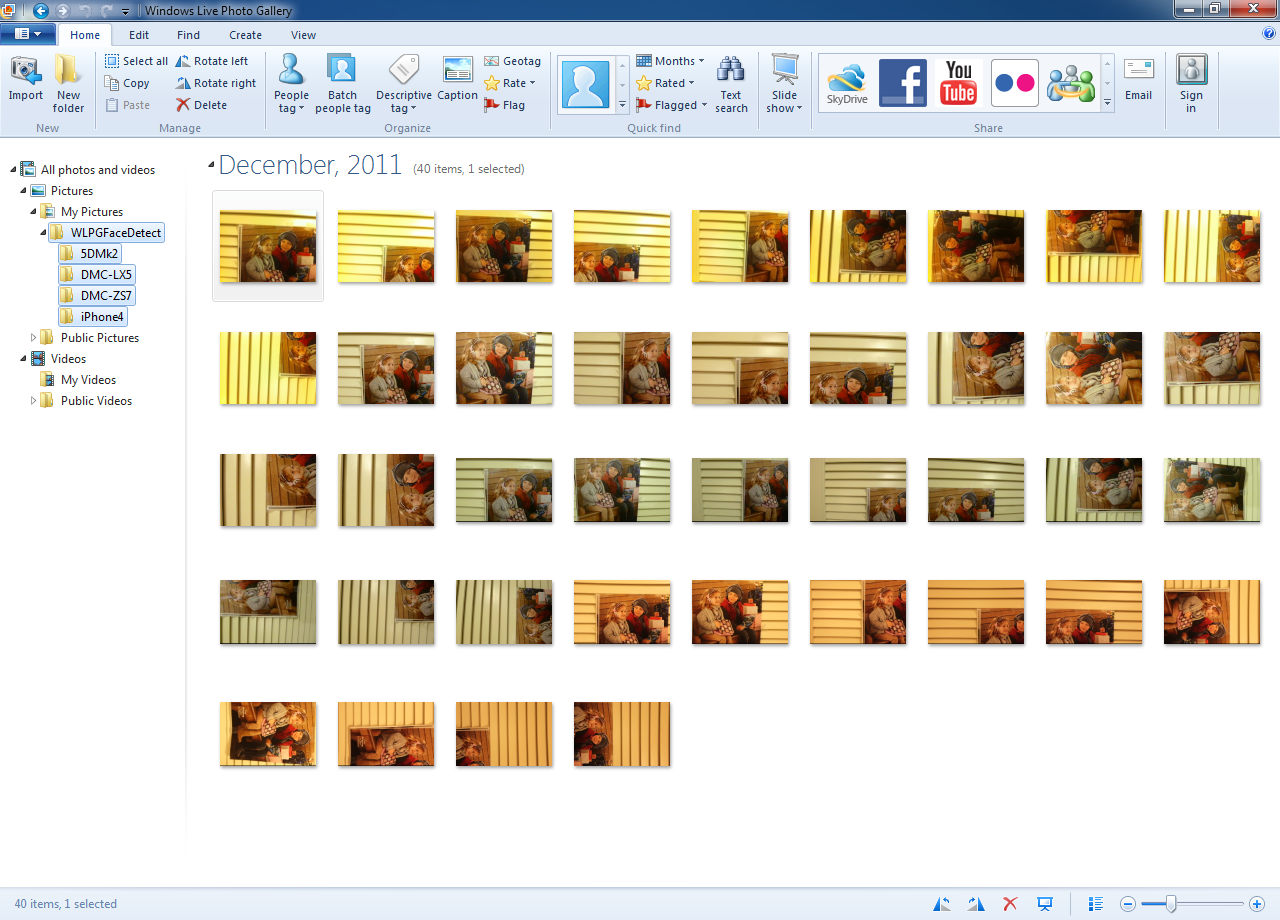
Task: Share to YouTube
Action: point(959,83)
